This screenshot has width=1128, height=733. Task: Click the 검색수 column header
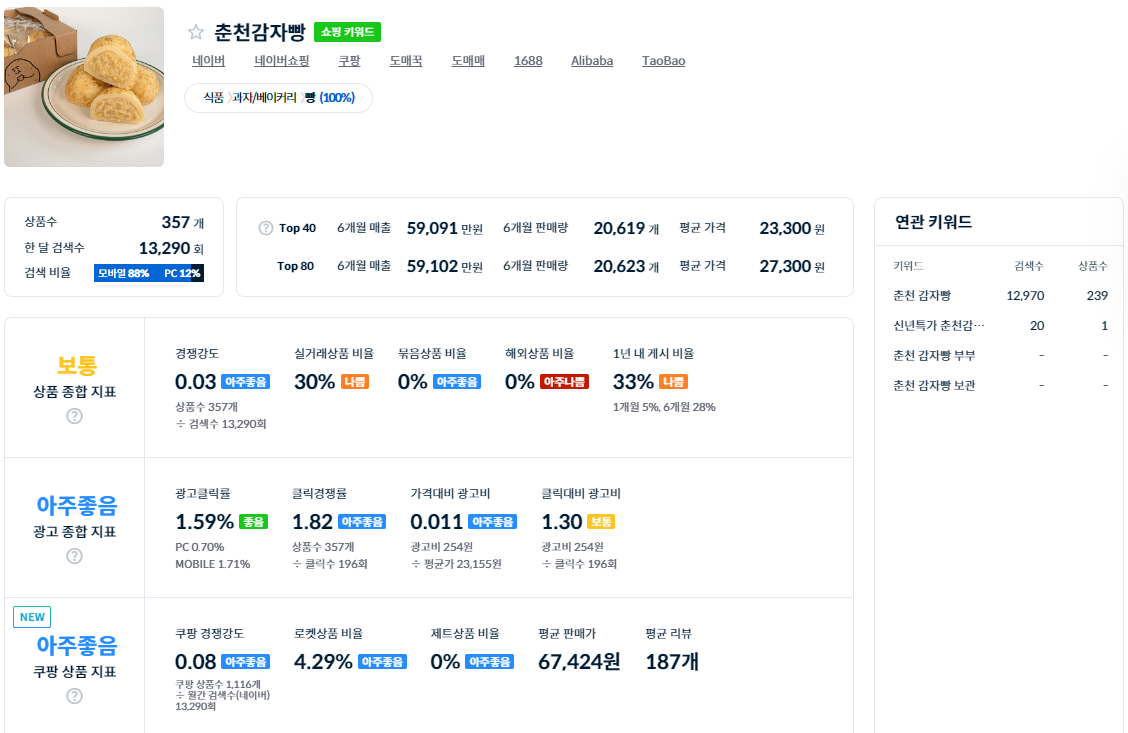1029,266
